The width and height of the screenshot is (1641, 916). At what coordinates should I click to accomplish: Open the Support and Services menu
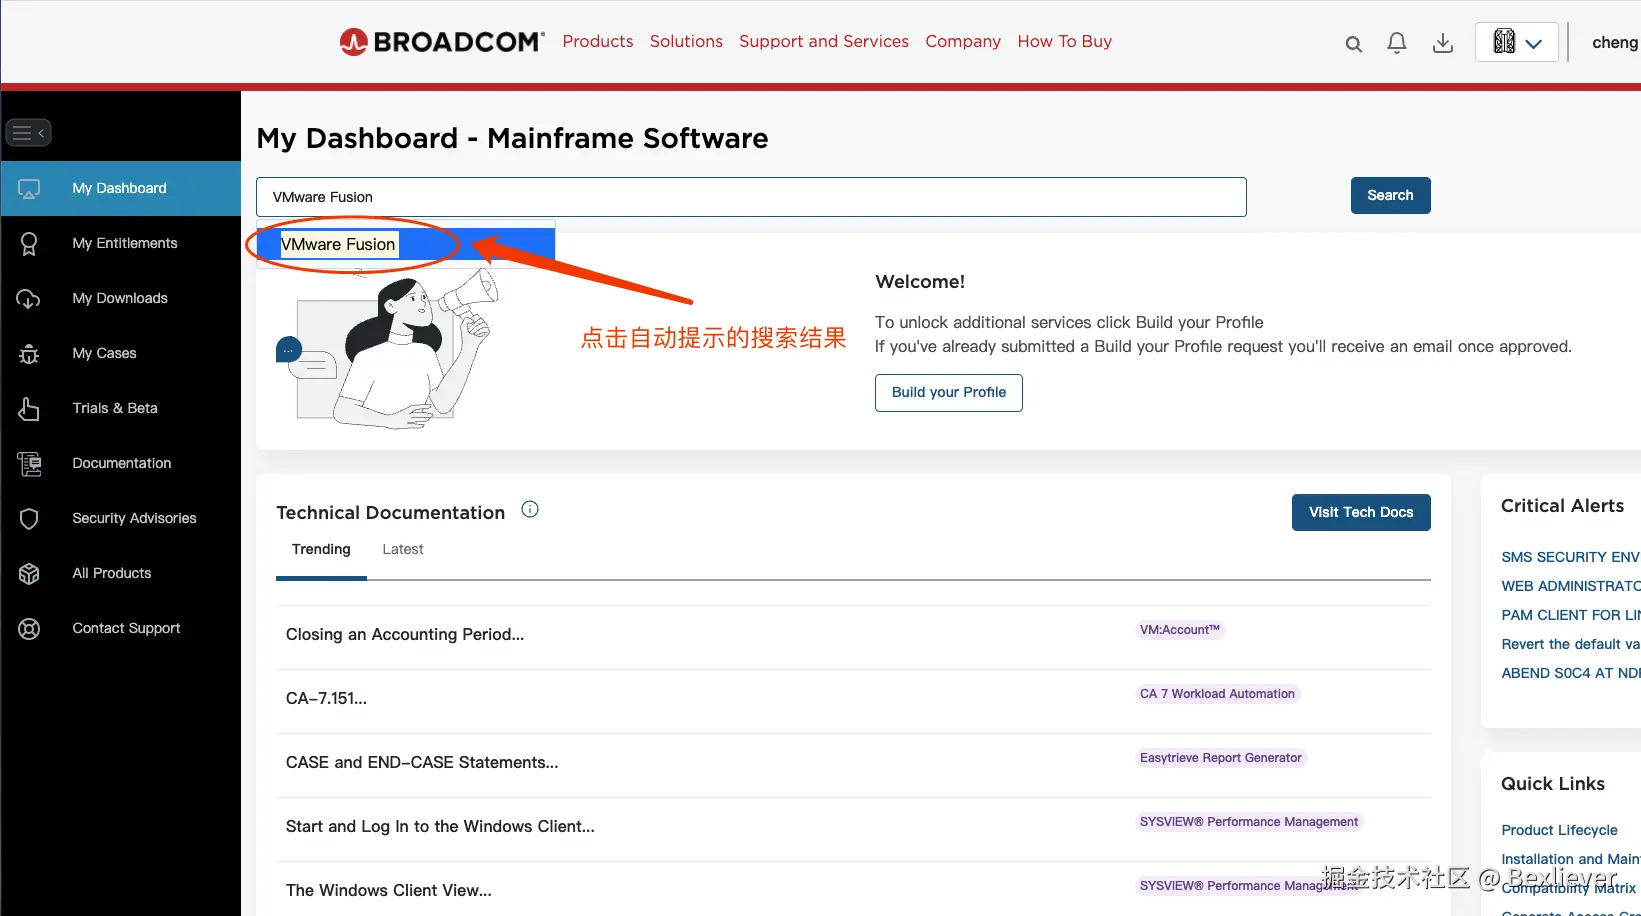[x=823, y=41]
